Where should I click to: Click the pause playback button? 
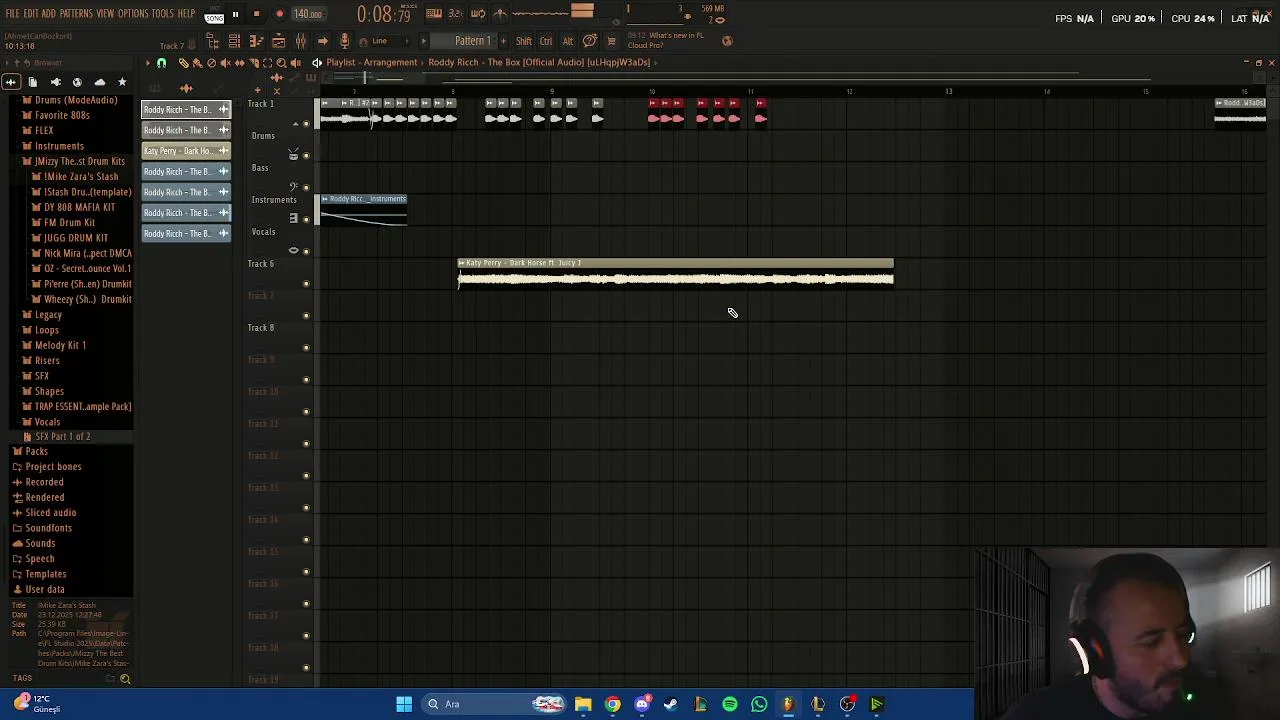(235, 14)
